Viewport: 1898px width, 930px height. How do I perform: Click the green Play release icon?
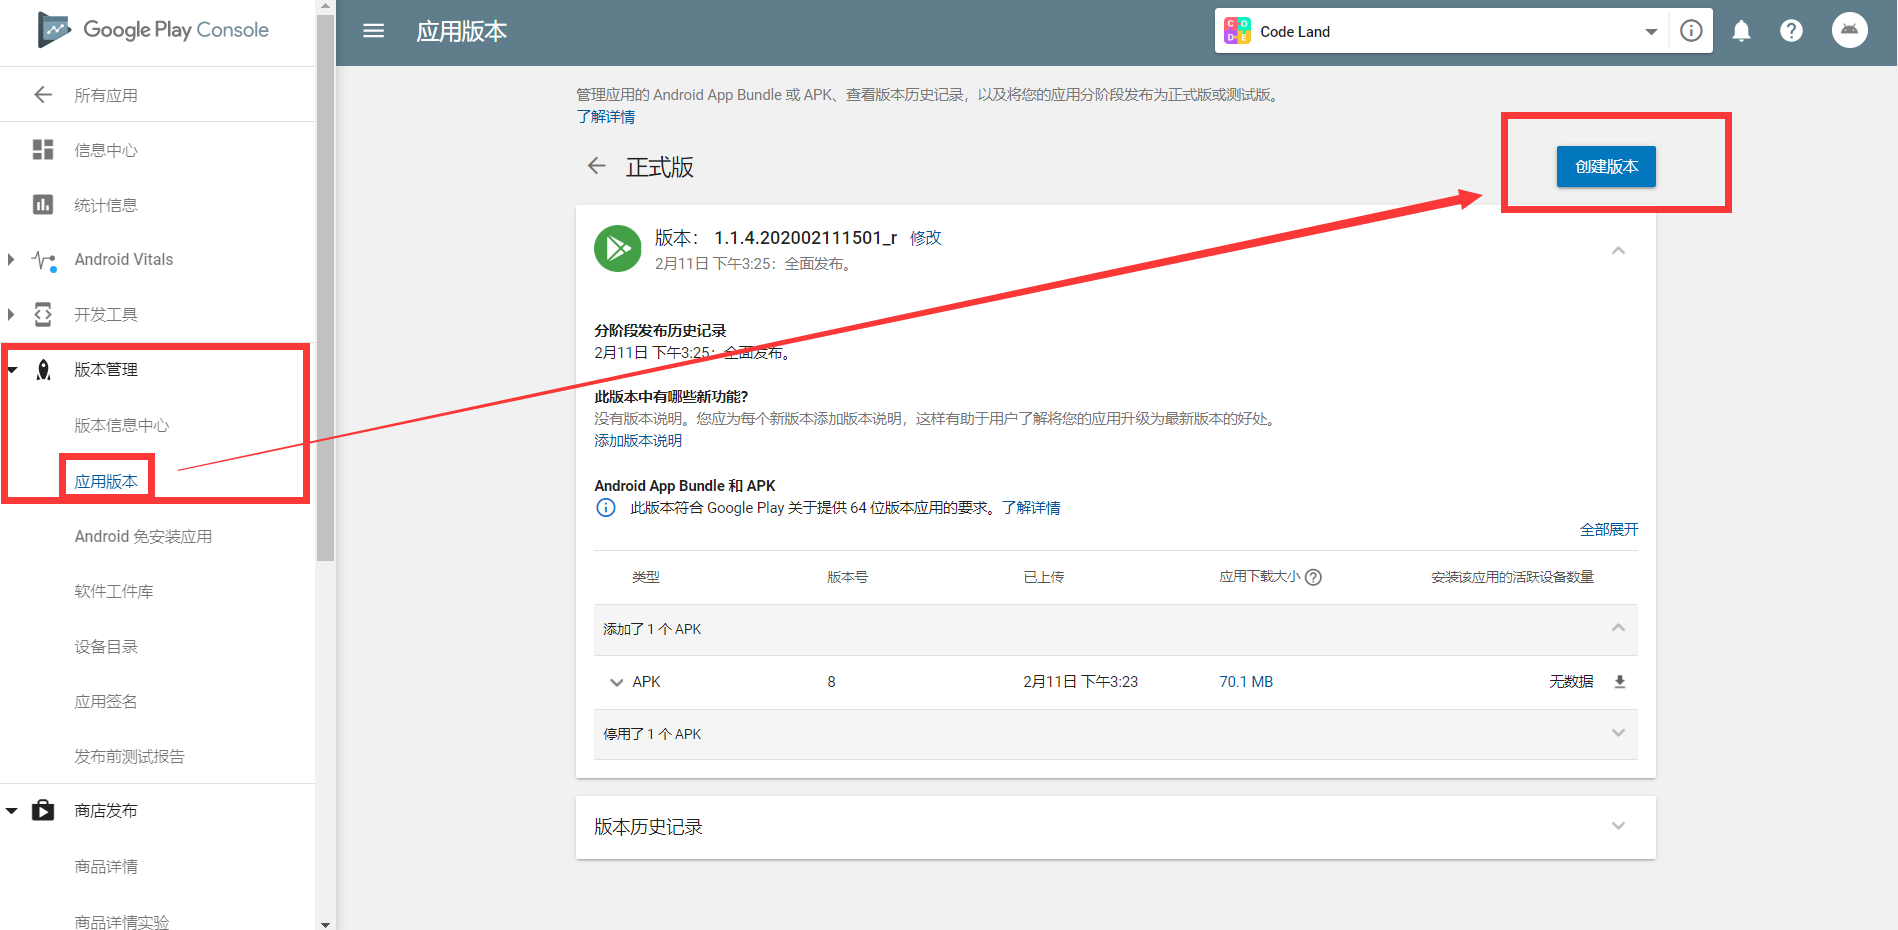tap(618, 248)
